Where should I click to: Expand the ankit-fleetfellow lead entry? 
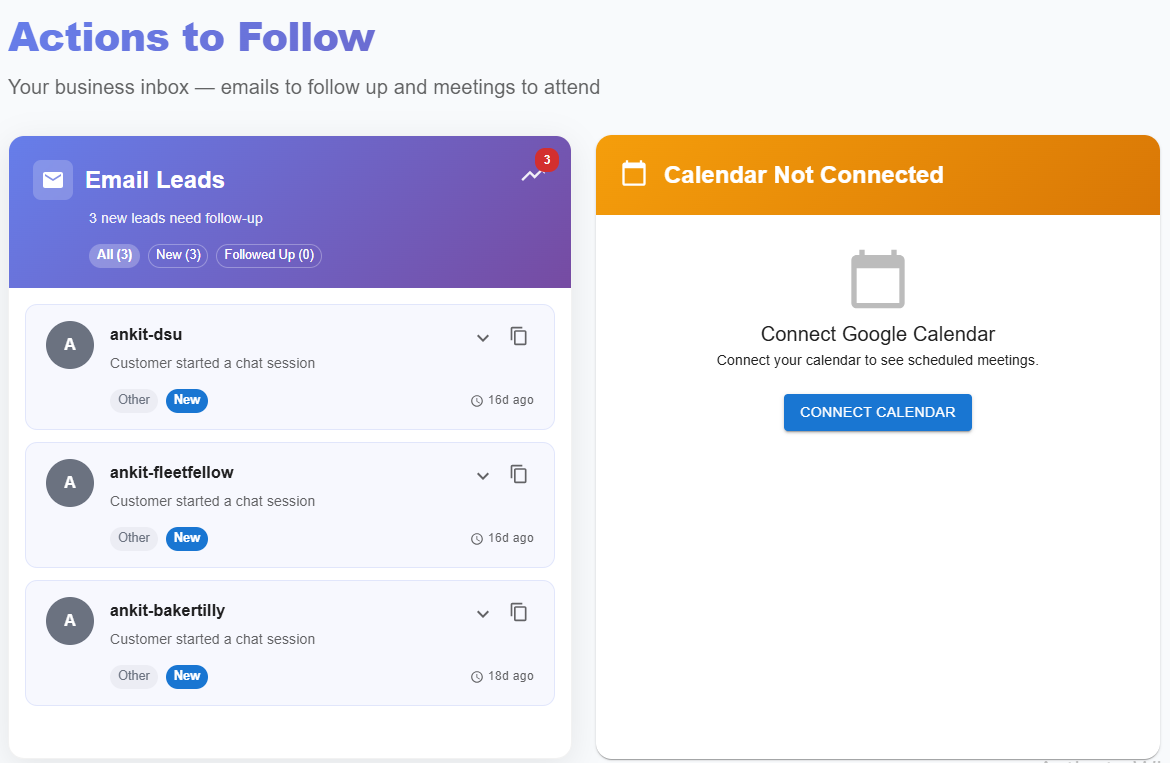click(x=483, y=476)
